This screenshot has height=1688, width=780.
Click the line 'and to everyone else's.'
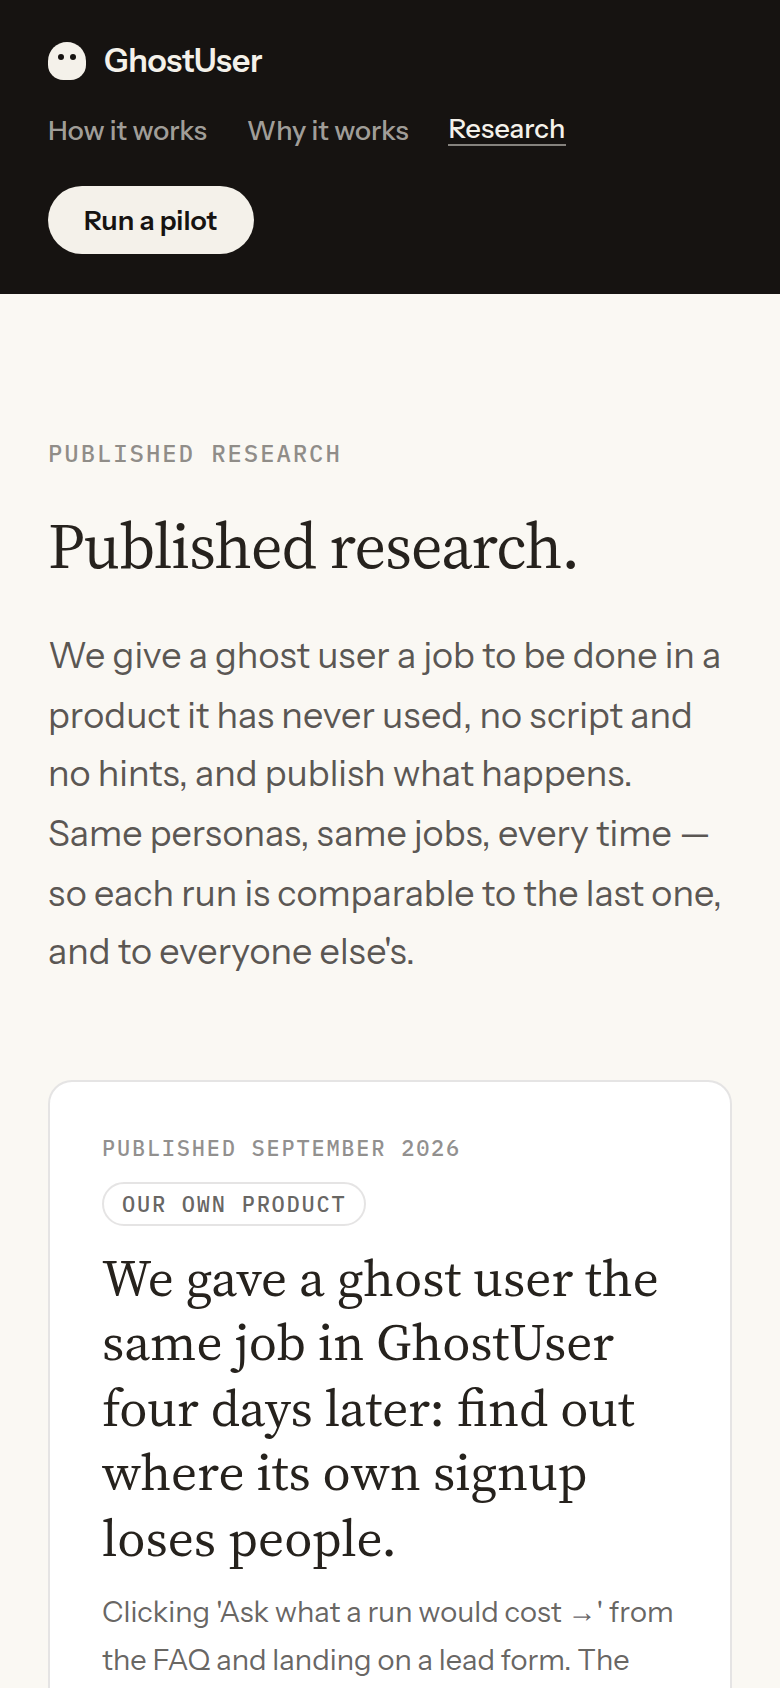coord(231,952)
